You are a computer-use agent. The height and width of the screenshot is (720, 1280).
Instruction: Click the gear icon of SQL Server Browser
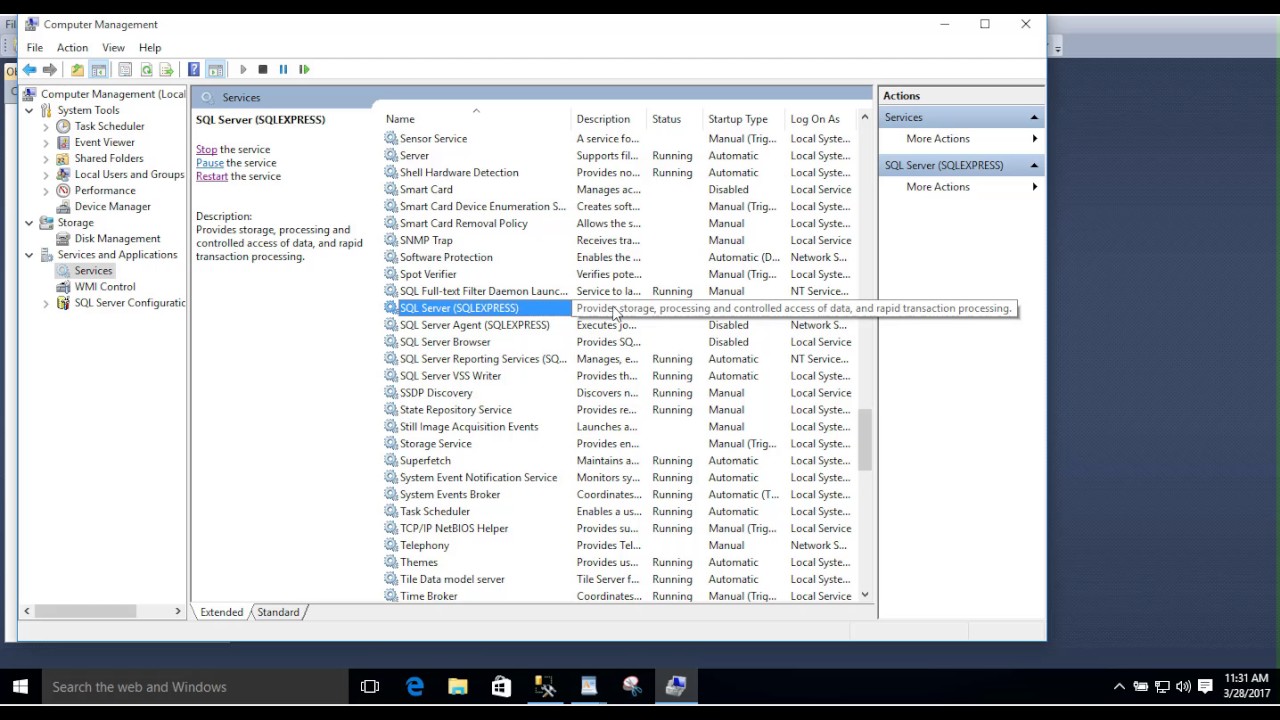(x=391, y=342)
